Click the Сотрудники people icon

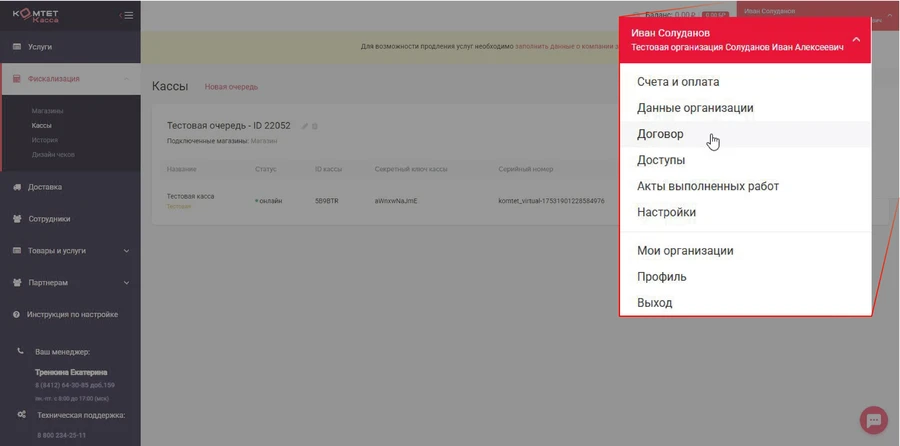click(17, 219)
